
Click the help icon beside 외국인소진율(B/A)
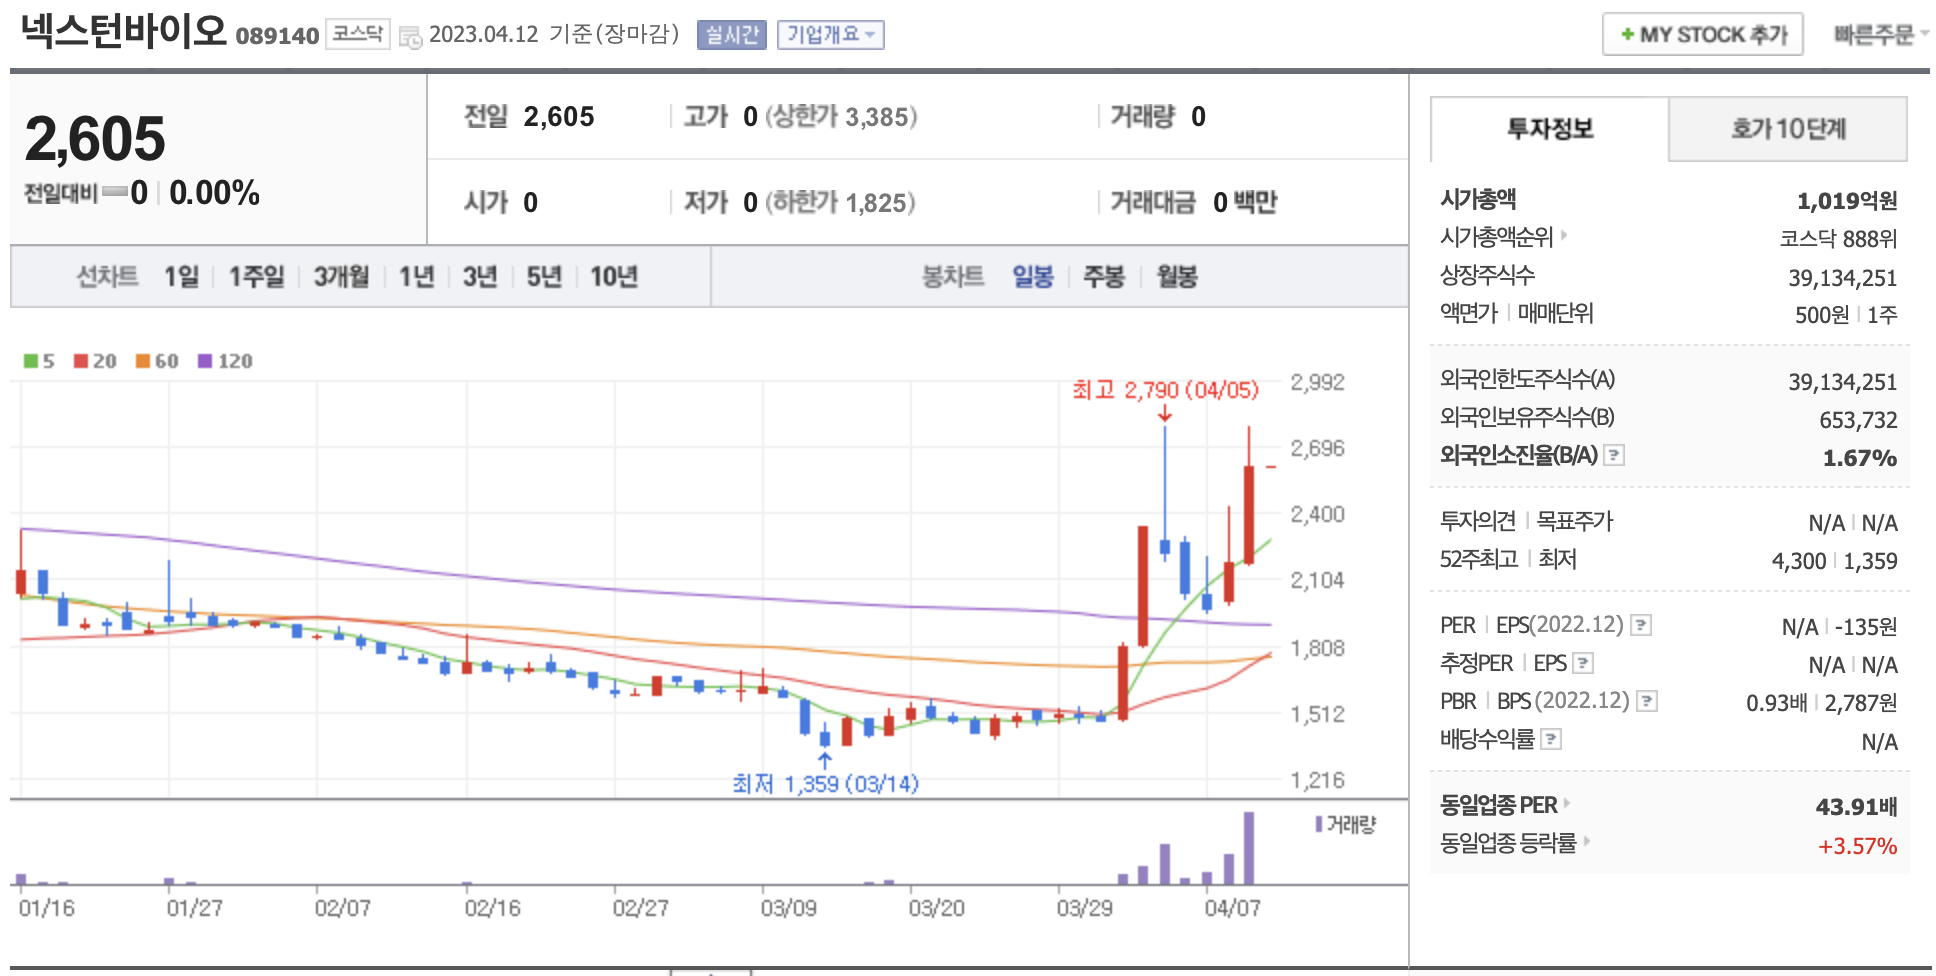1613,456
